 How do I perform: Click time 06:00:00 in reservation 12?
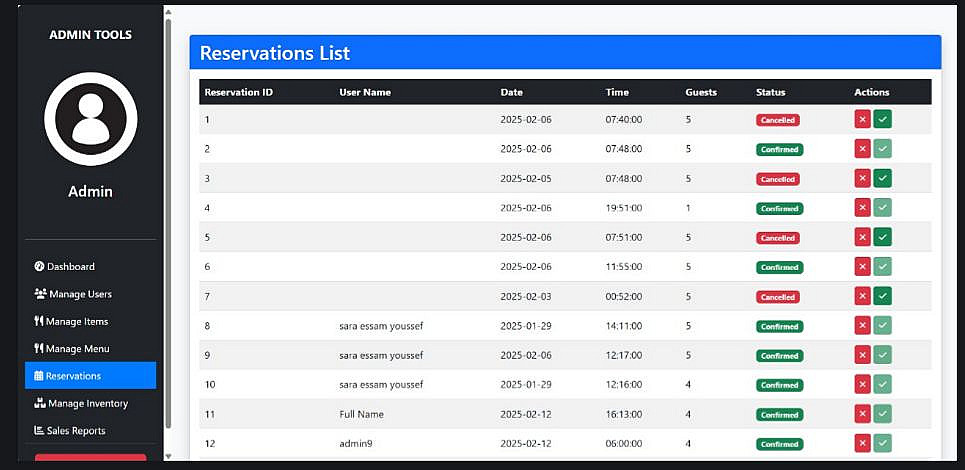[623, 444]
